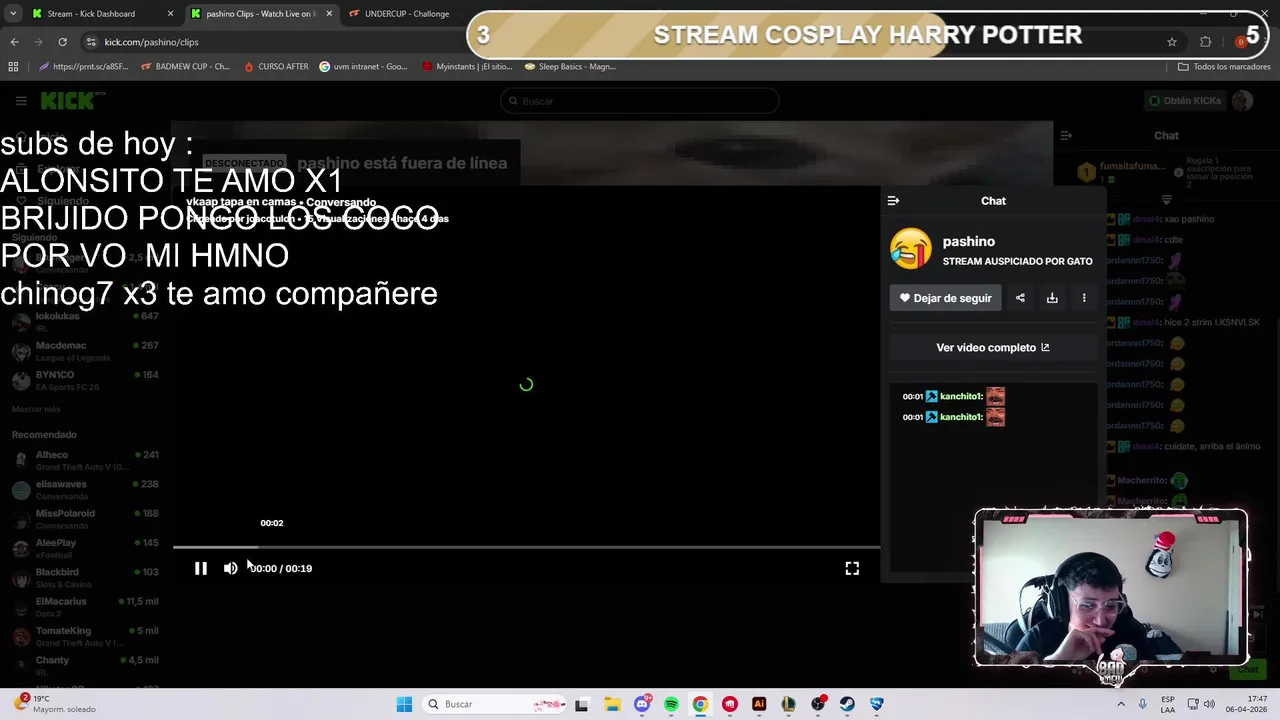The height and width of the screenshot is (720, 1280).
Task: Open the tab search dropdown arrow
Action: (13, 14)
